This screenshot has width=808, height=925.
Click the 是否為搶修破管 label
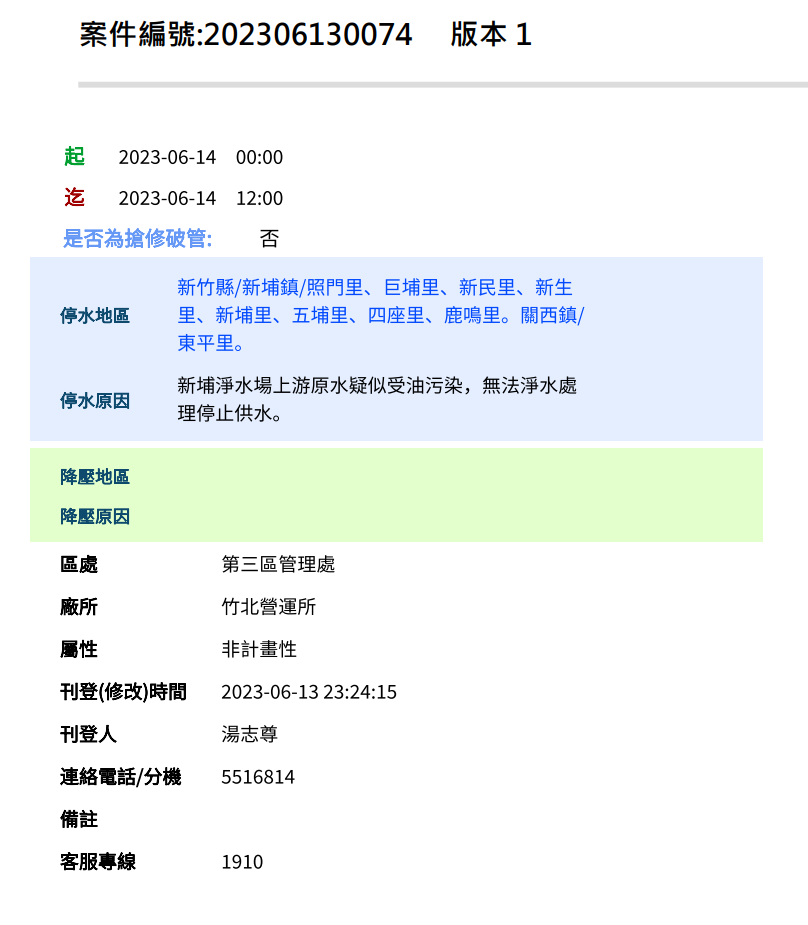138,238
